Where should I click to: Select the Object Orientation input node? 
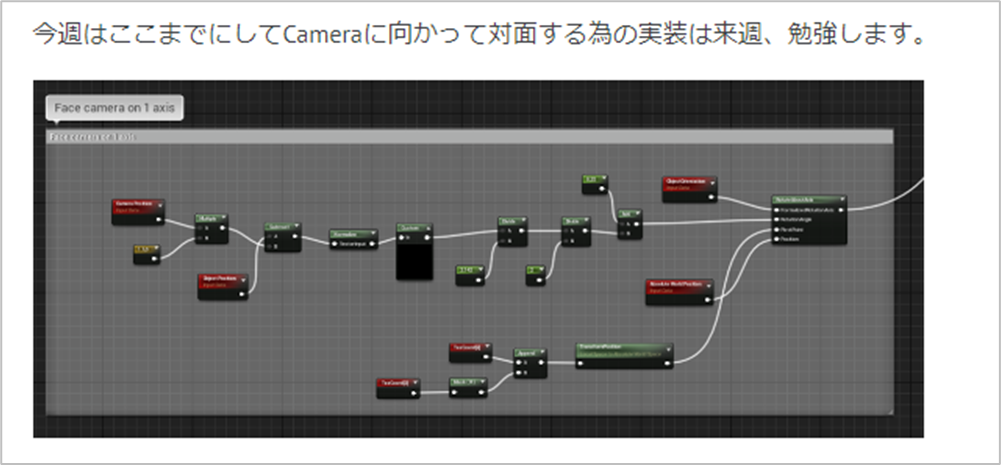[x=689, y=190]
